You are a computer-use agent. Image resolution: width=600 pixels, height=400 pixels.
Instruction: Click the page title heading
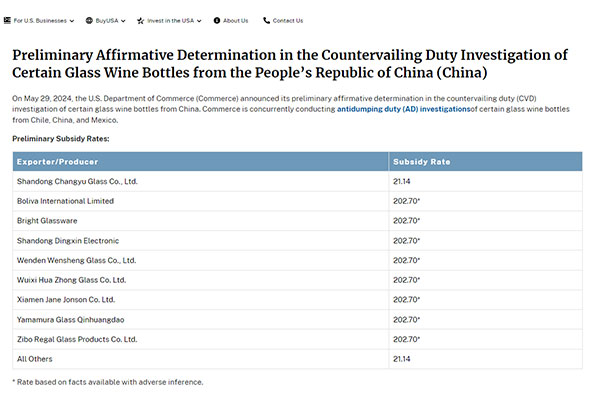pyautogui.click(x=290, y=64)
